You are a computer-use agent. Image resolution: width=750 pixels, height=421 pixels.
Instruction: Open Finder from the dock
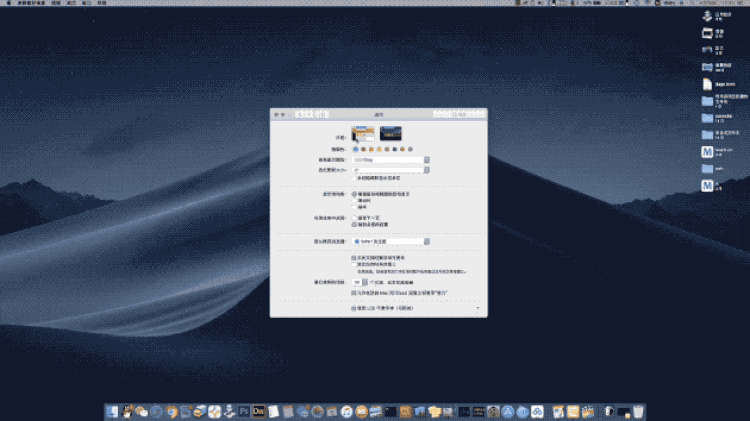[x=112, y=411]
